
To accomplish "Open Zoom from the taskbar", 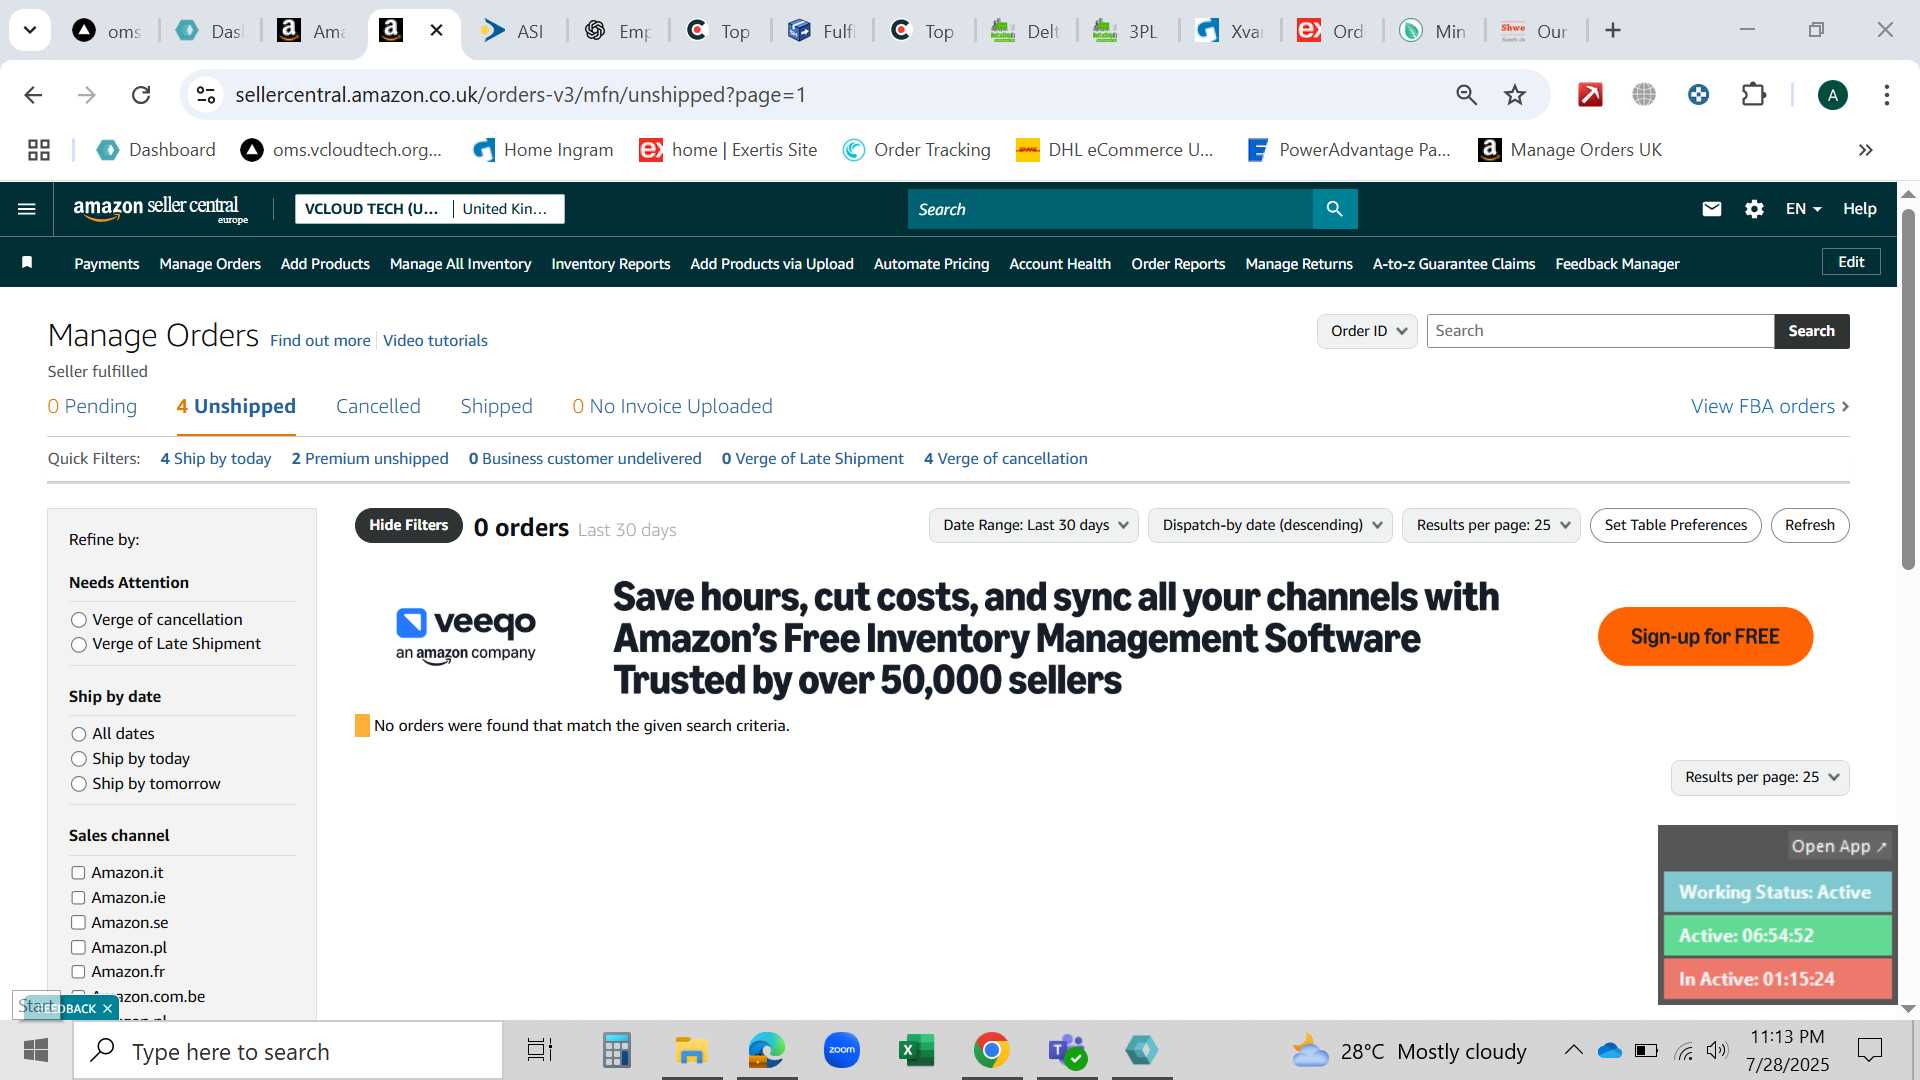I will tap(842, 1051).
